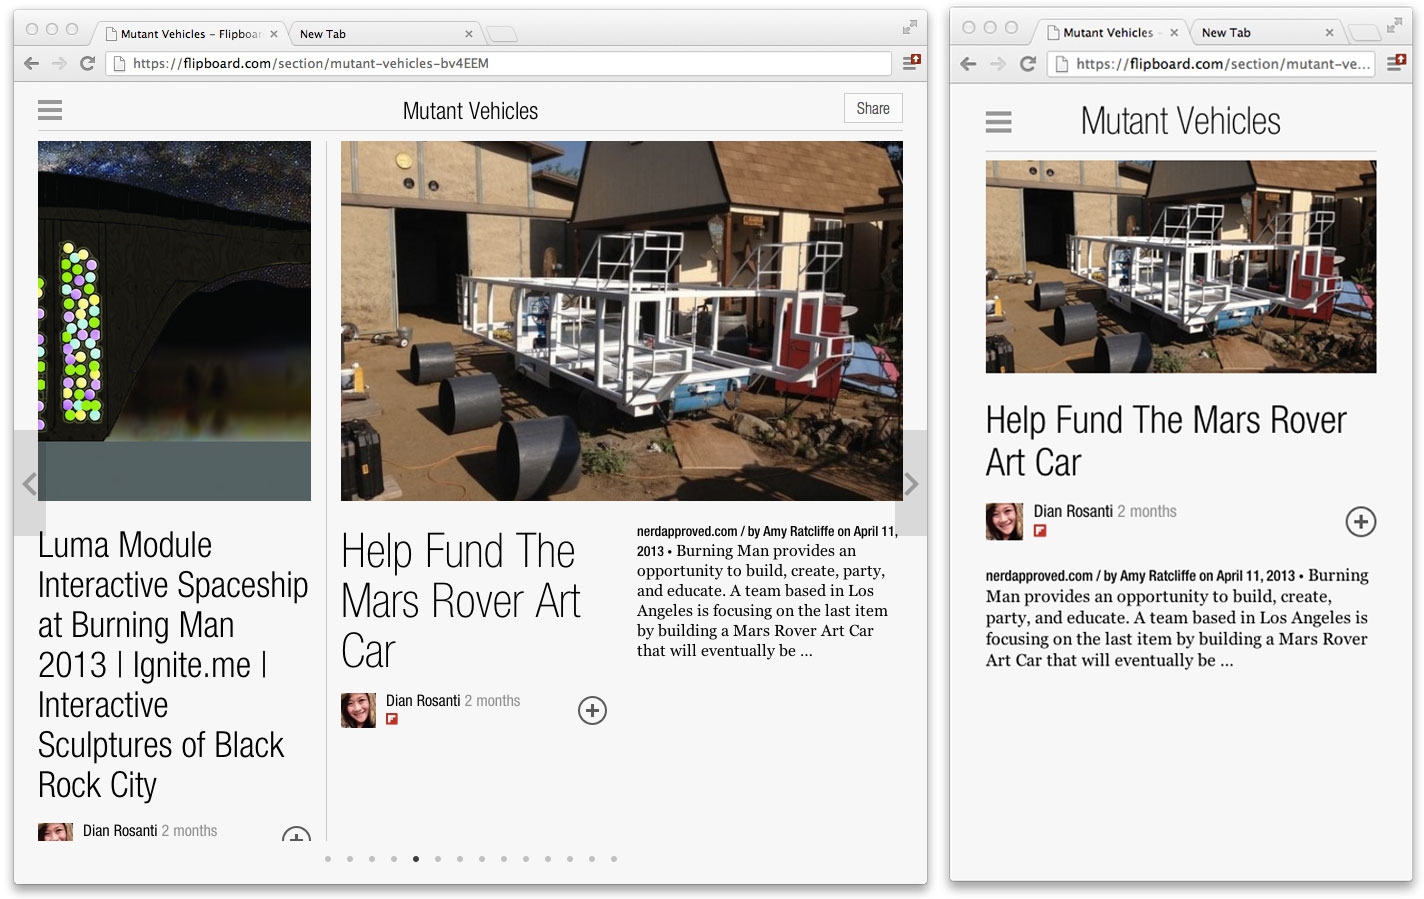Click Dian Rosanti's avatar in left Mars Rover article
Screen dimensions: 1424x899
tap(358, 710)
